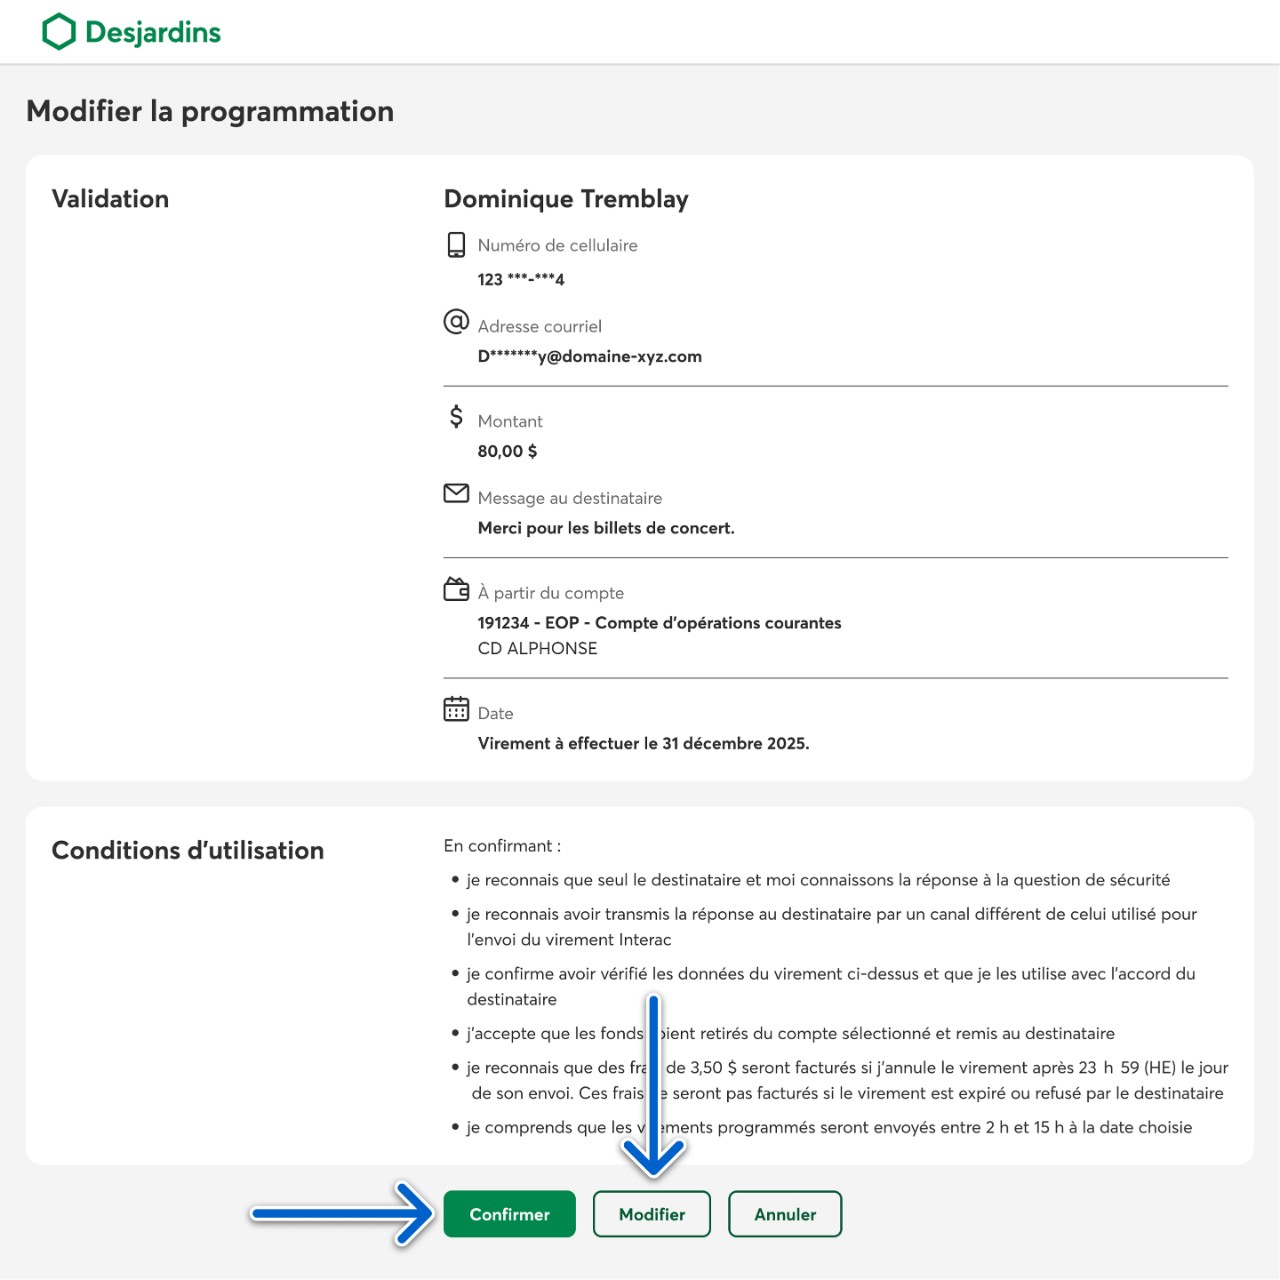Click the transfer date 31 décembre 2025 text

(643, 743)
